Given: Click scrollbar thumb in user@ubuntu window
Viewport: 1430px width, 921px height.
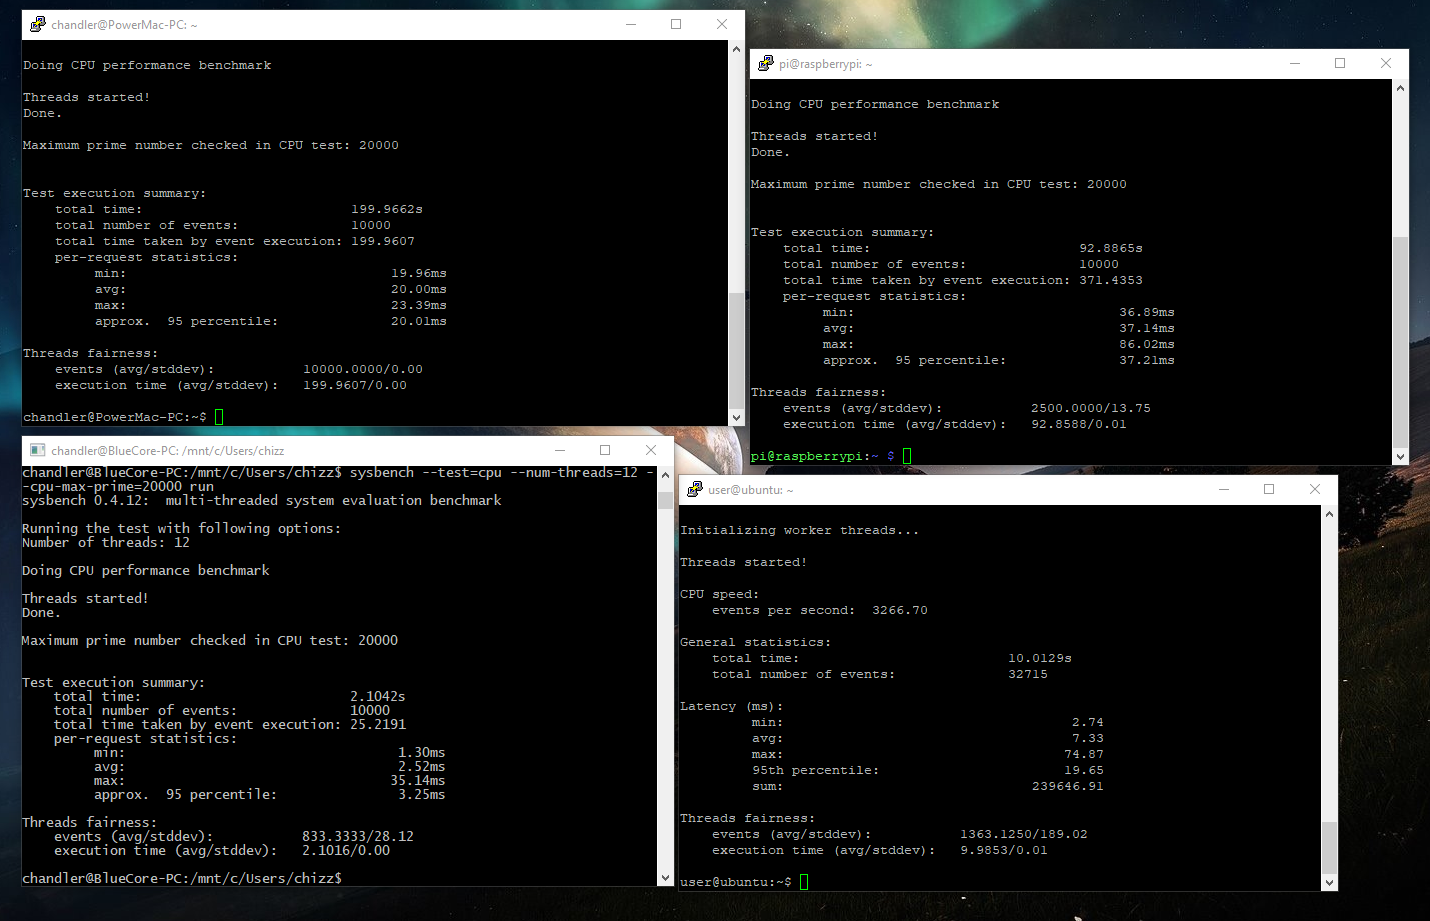Looking at the screenshot, I should pyautogui.click(x=1329, y=848).
